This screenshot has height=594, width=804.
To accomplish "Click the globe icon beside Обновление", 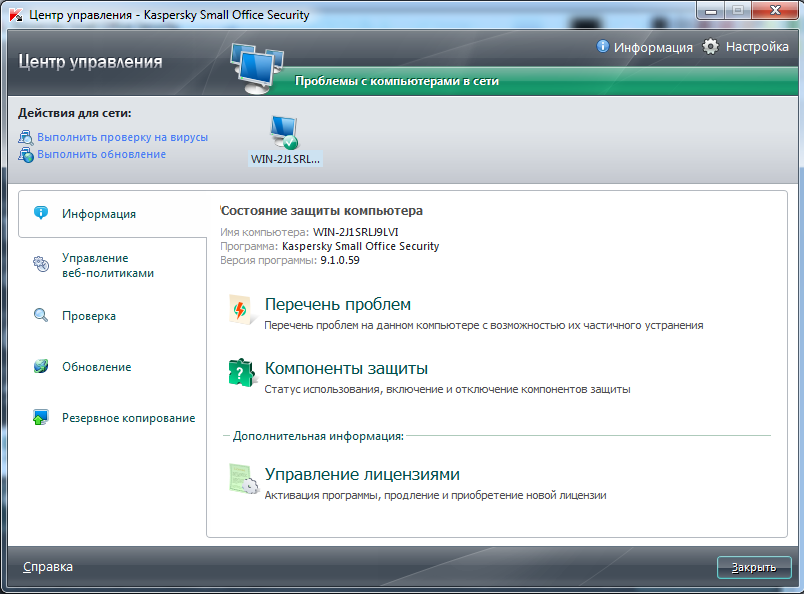I will click(x=41, y=366).
